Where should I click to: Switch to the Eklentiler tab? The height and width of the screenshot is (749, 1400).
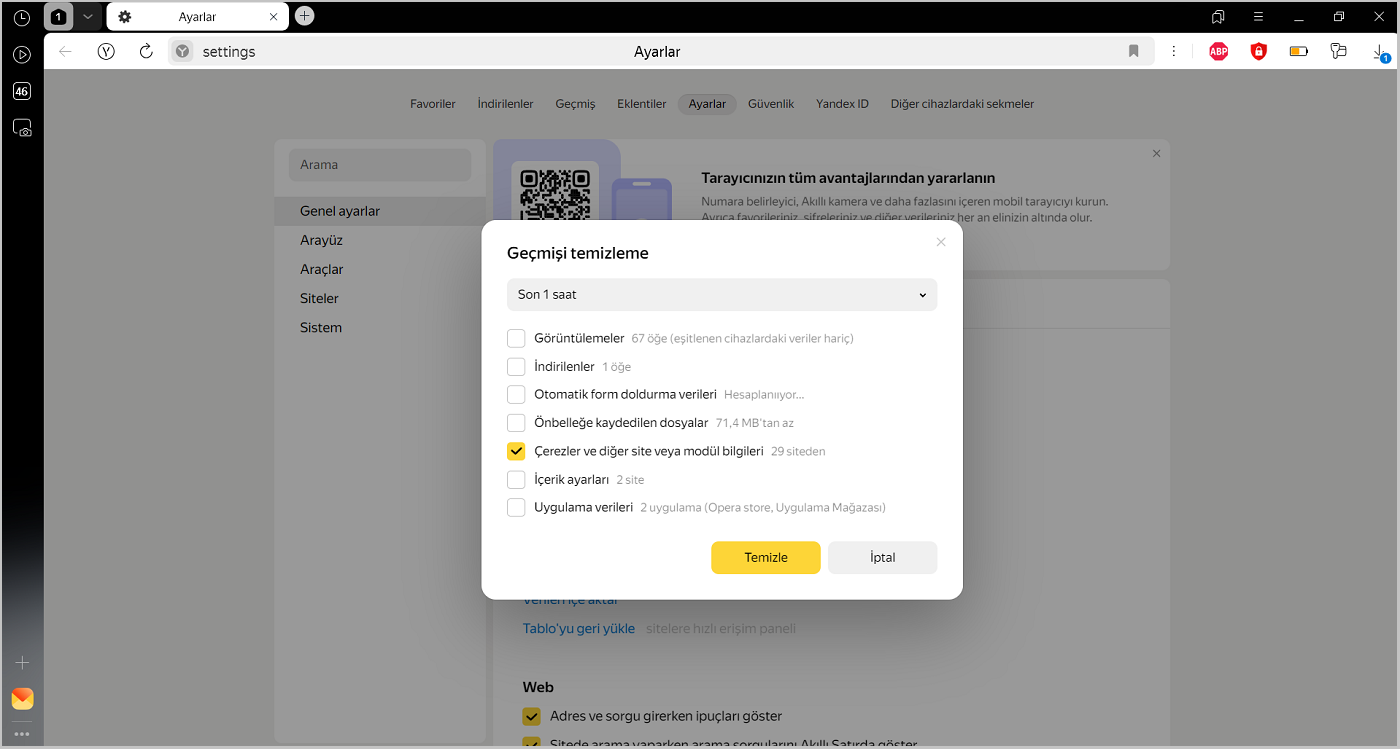click(x=641, y=104)
